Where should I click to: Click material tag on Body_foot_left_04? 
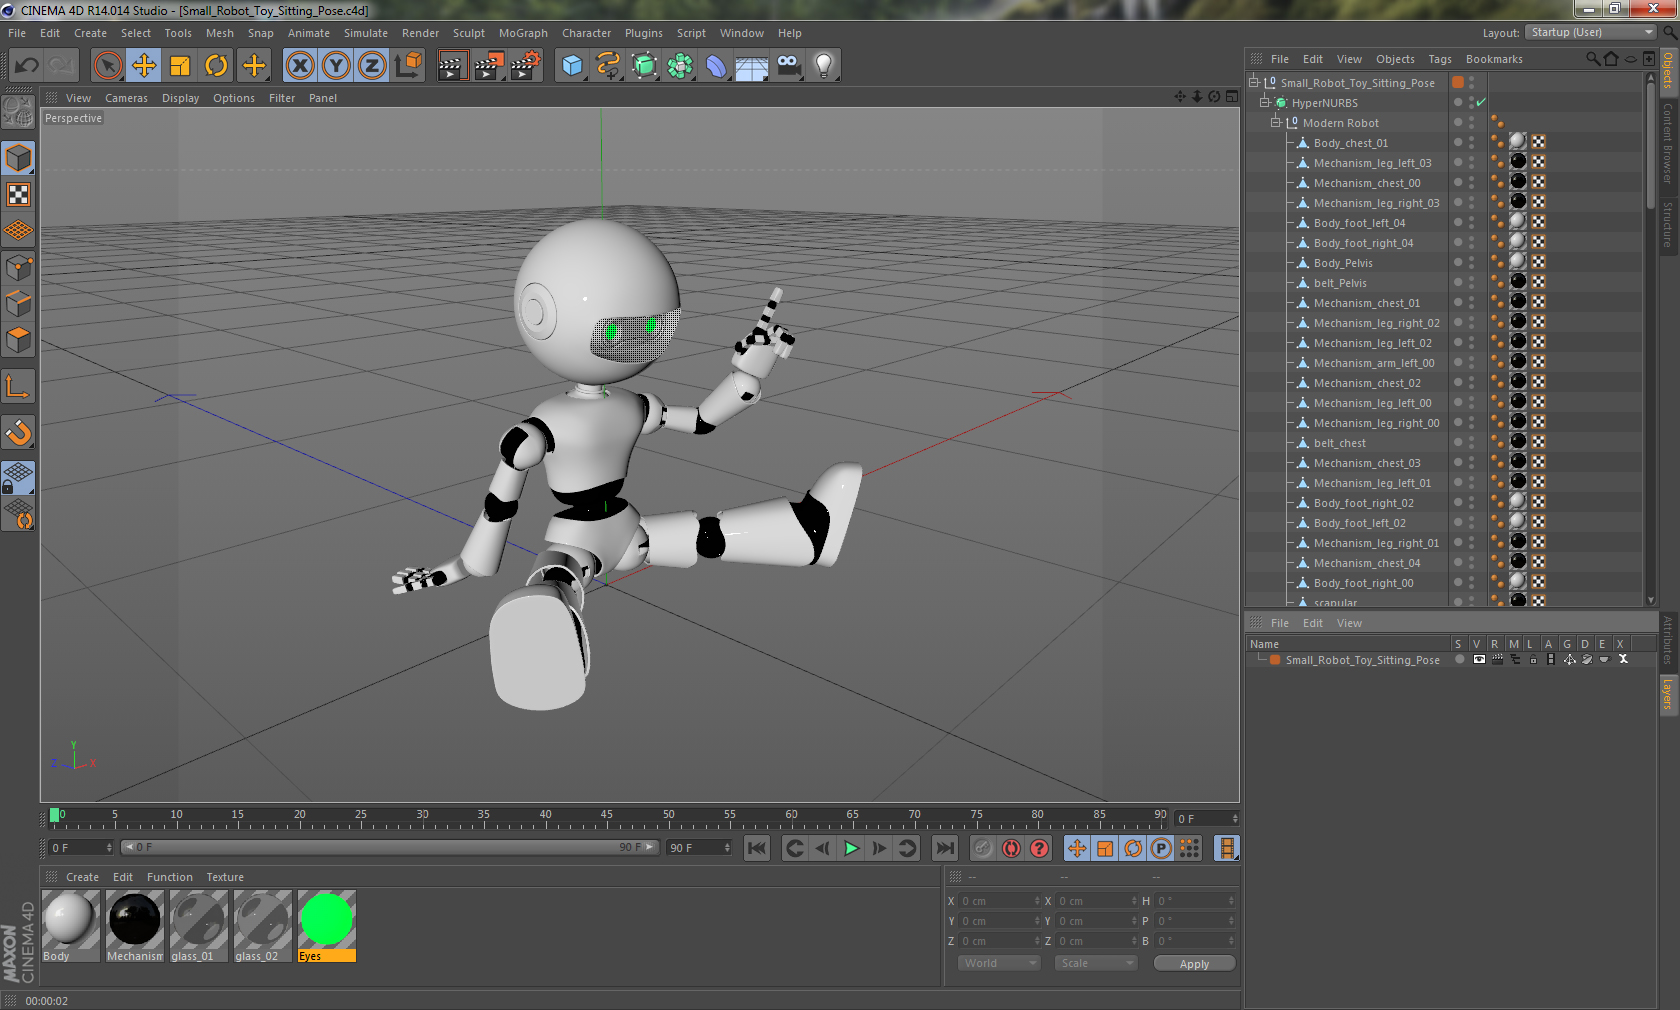[1518, 222]
